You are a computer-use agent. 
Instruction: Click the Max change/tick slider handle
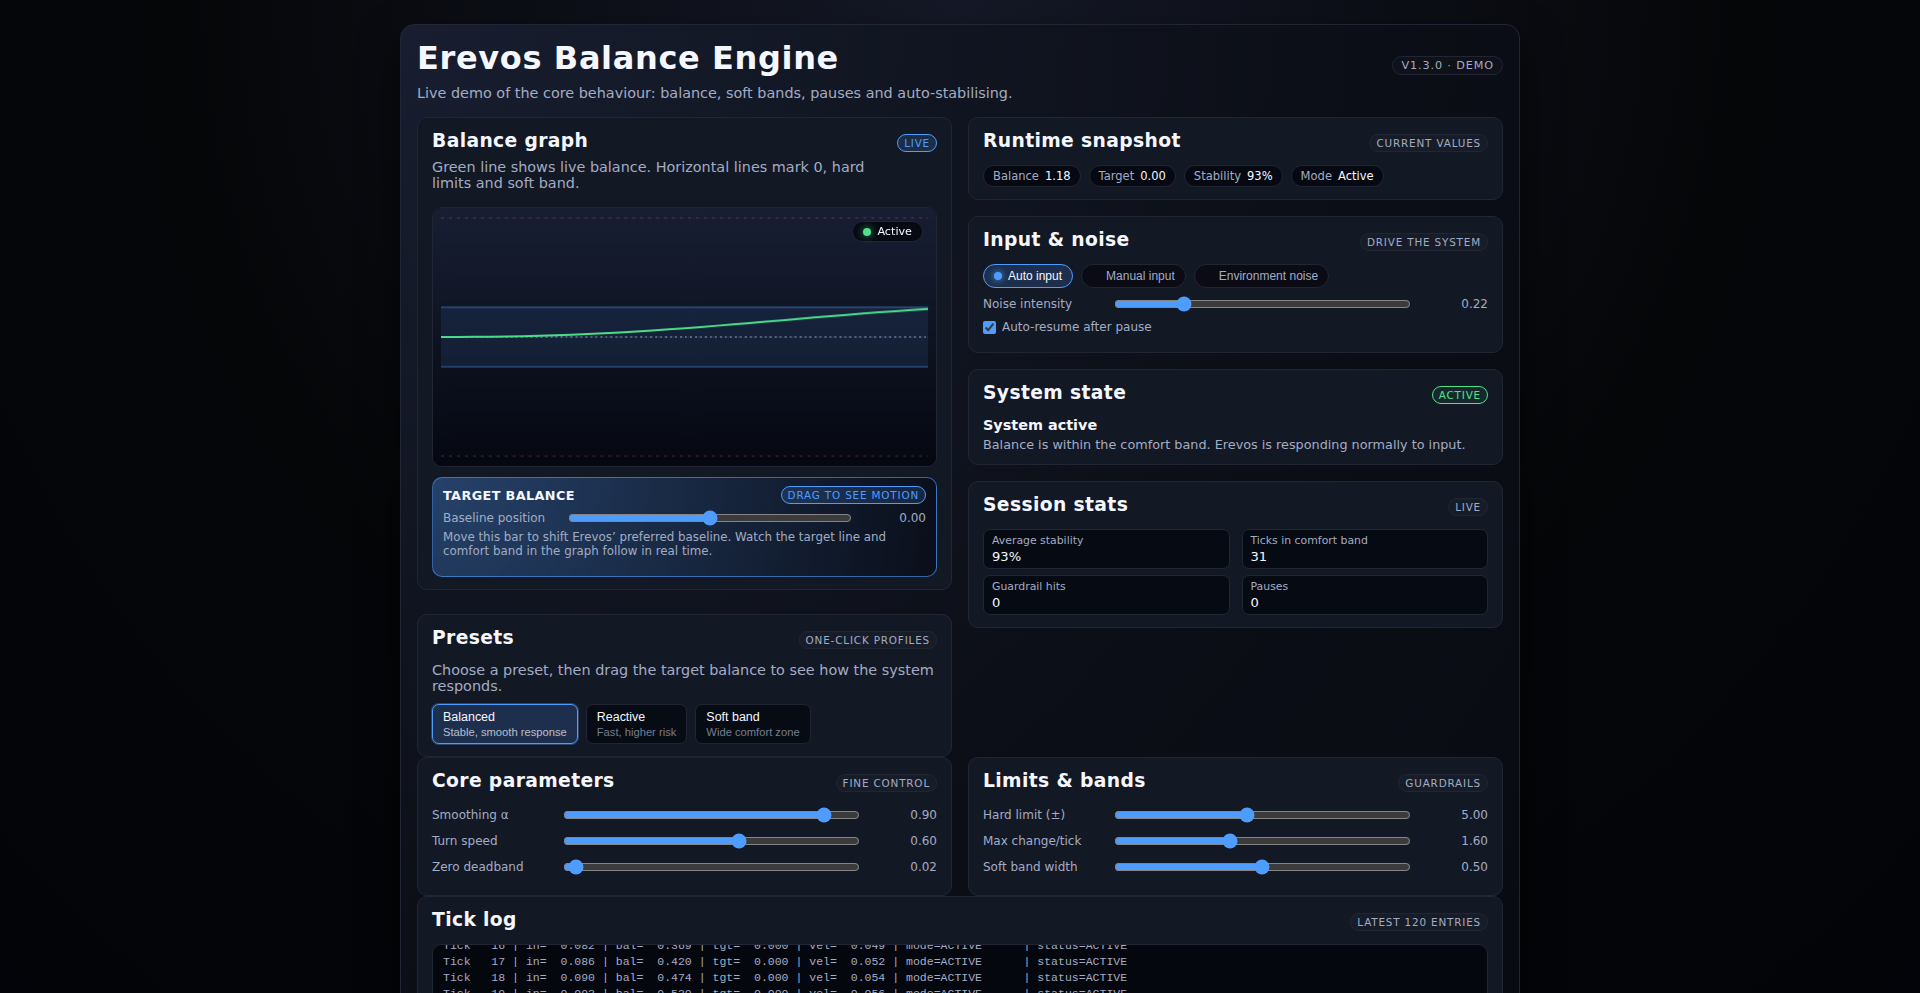pyautogui.click(x=1230, y=841)
